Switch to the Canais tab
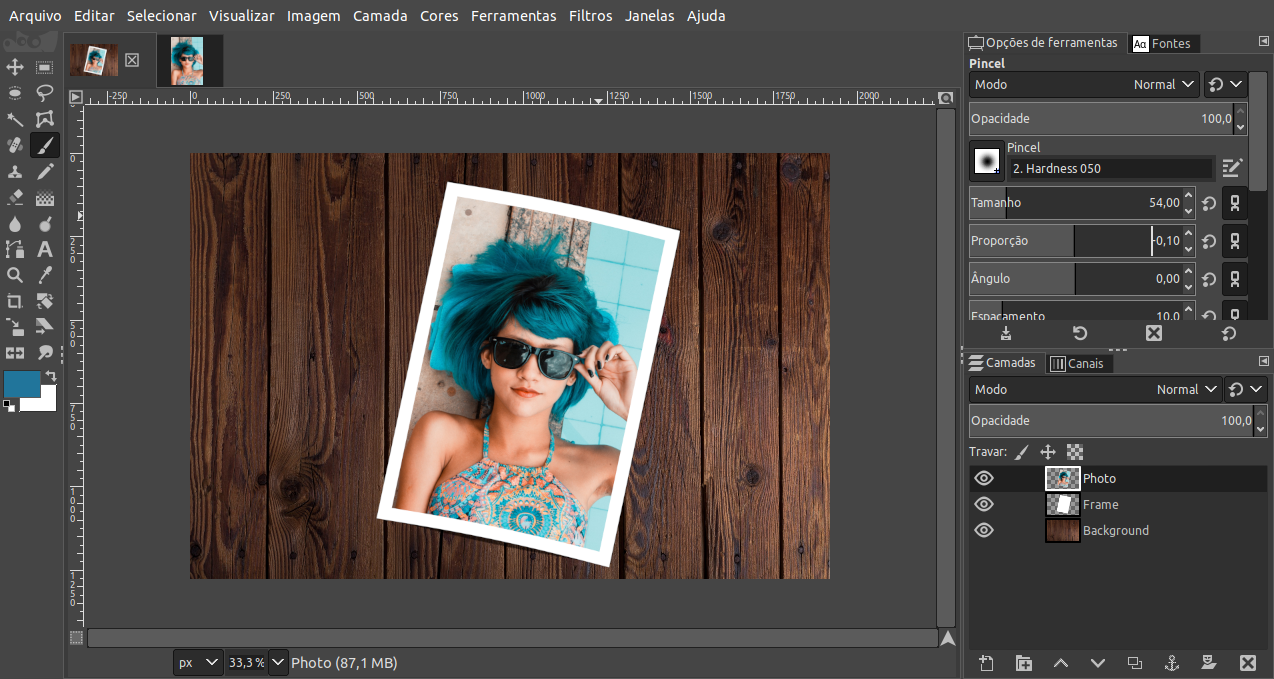Image resolution: width=1274 pixels, height=679 pixels. pyautogui.click(x=1080, y=363)
